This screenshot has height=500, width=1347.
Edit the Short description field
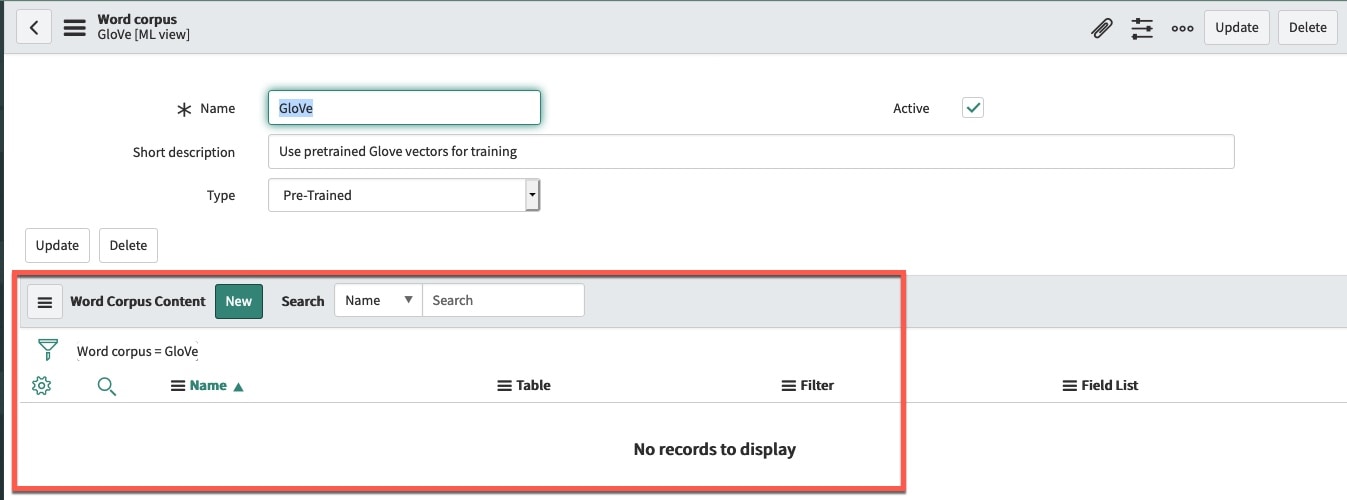[x=751, y=152]
